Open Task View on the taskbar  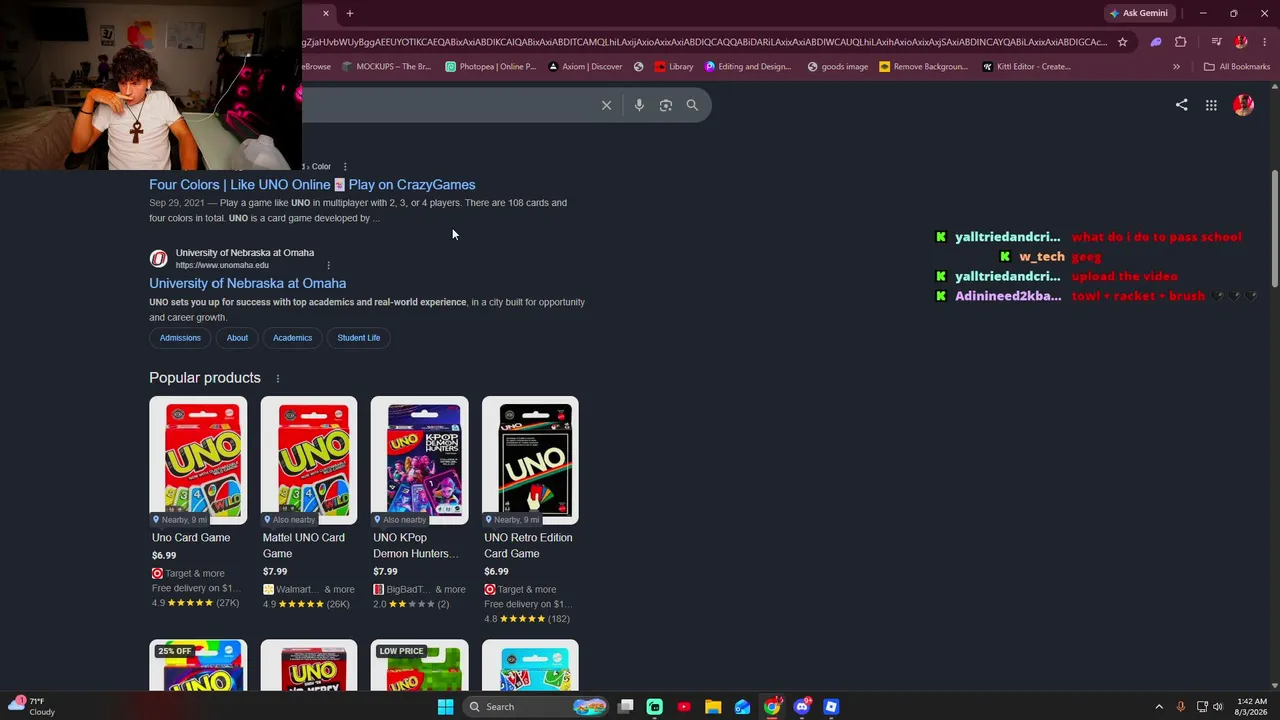point(626,707)
